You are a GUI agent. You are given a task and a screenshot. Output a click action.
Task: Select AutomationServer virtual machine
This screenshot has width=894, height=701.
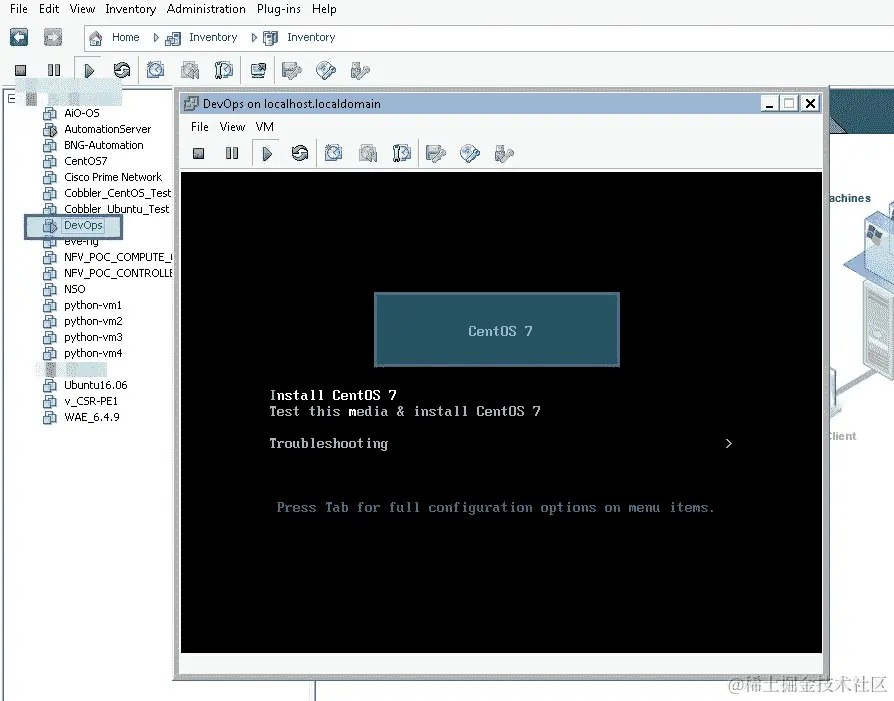click(x=107, y=129)
